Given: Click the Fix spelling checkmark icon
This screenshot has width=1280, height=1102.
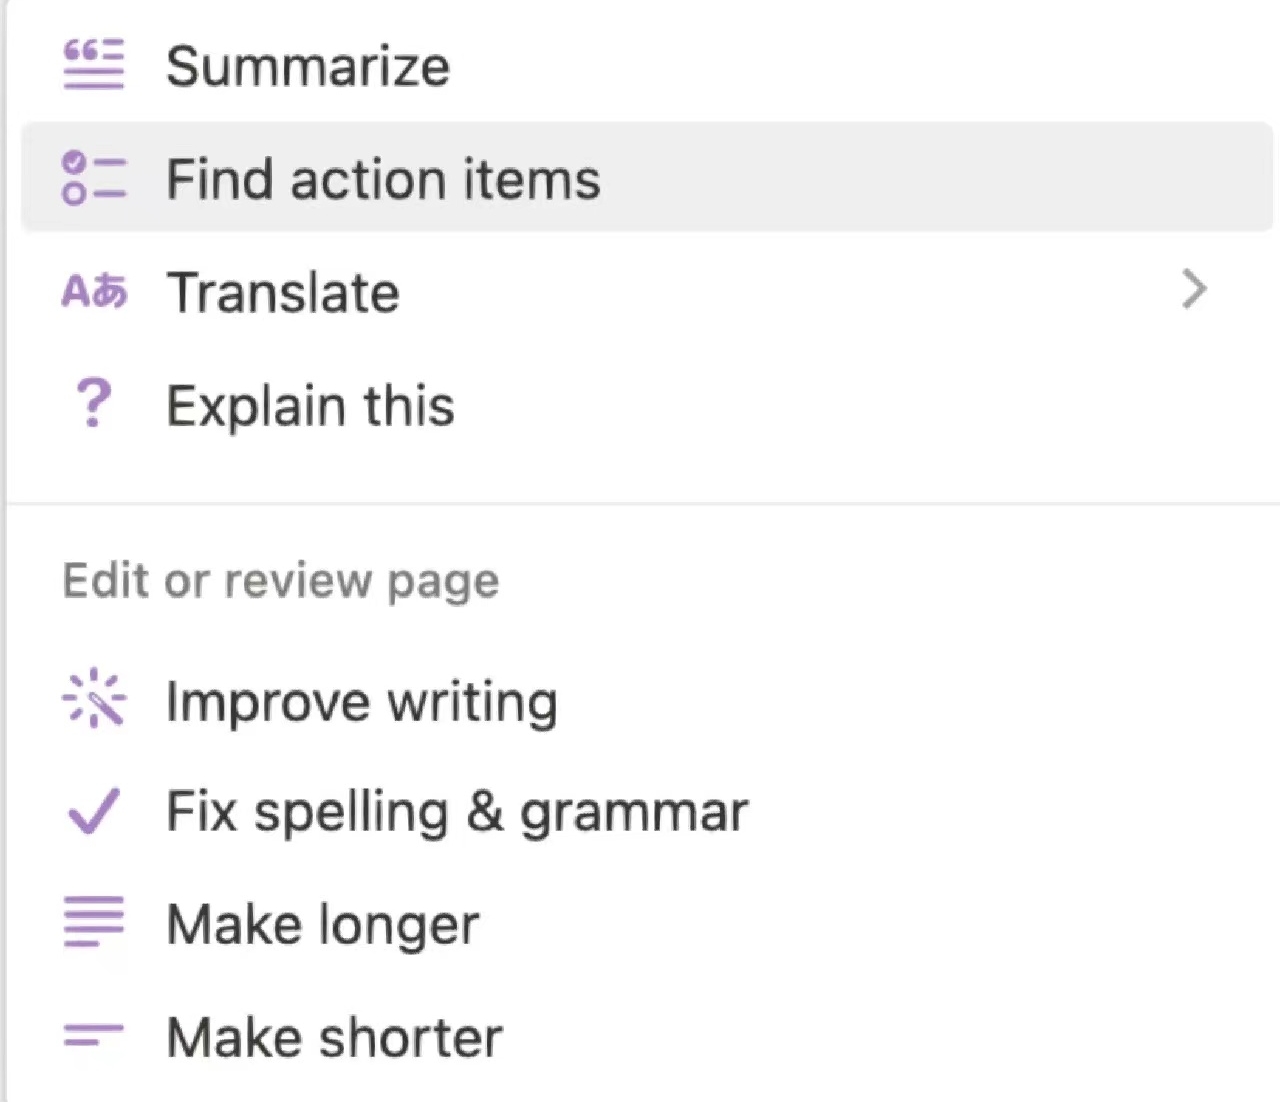Looking at the screenshot, I should 94,811.
